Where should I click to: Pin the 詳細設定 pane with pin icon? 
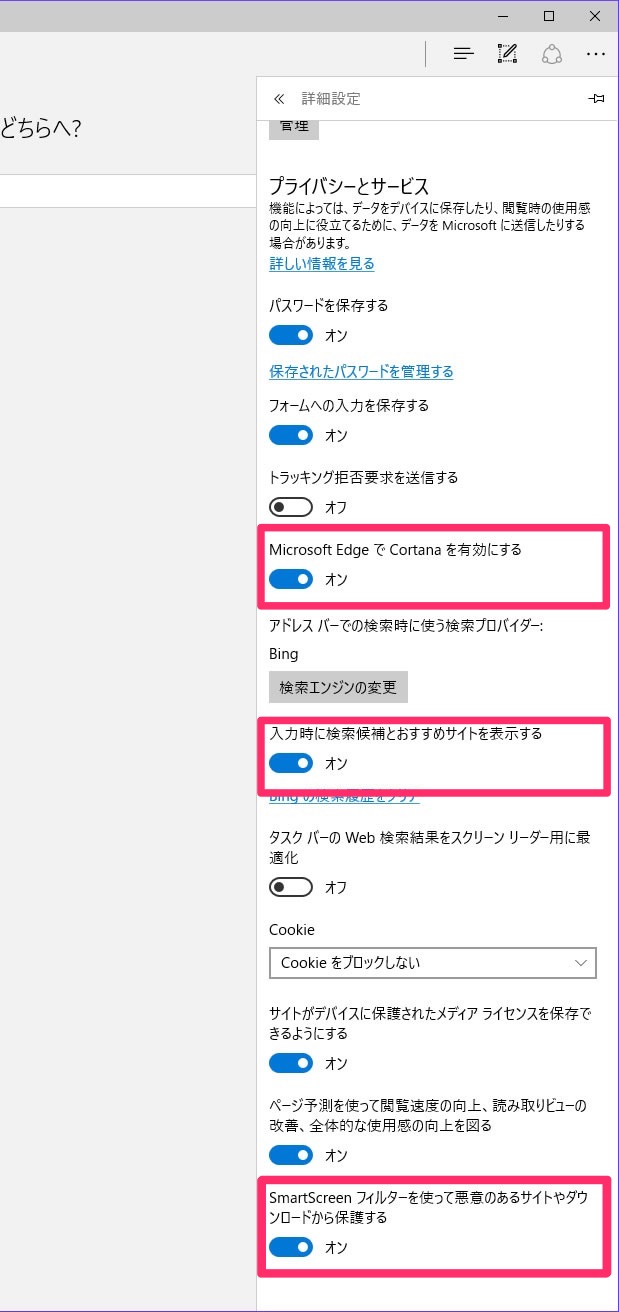pyautogui.click(x=596, y=99)
